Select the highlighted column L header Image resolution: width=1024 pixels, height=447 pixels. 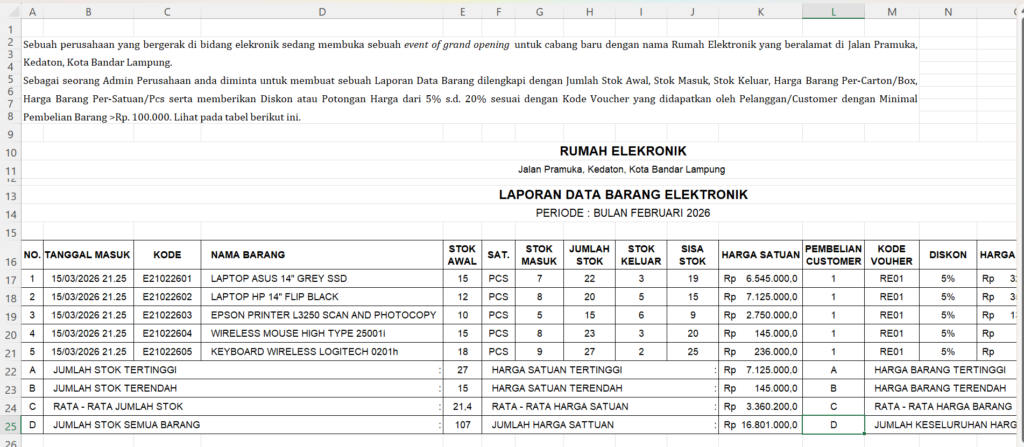coord(833,12)
